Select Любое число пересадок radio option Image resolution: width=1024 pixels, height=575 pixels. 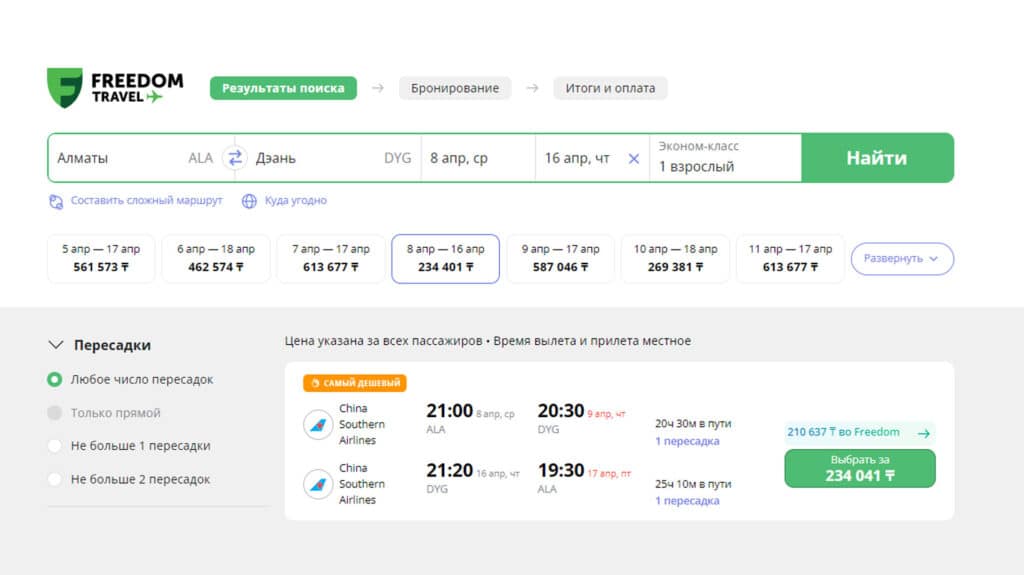pos(54,380)
